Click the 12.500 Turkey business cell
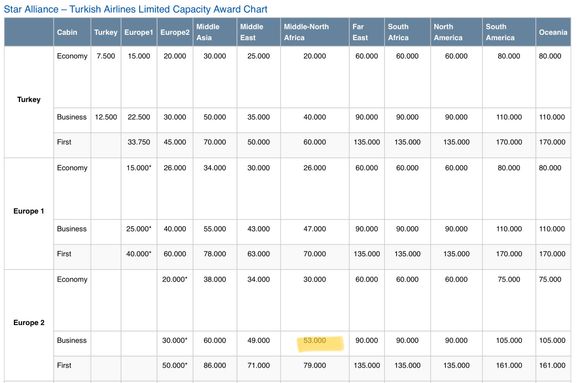The image size is (580, 383). pos(106,117)
